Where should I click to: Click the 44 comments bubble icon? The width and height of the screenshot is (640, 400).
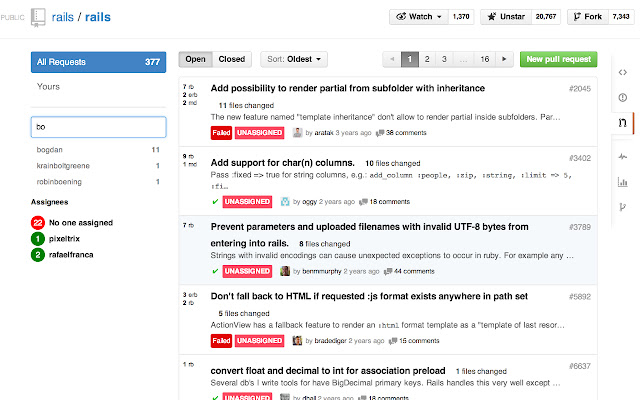tap(388, 271)
